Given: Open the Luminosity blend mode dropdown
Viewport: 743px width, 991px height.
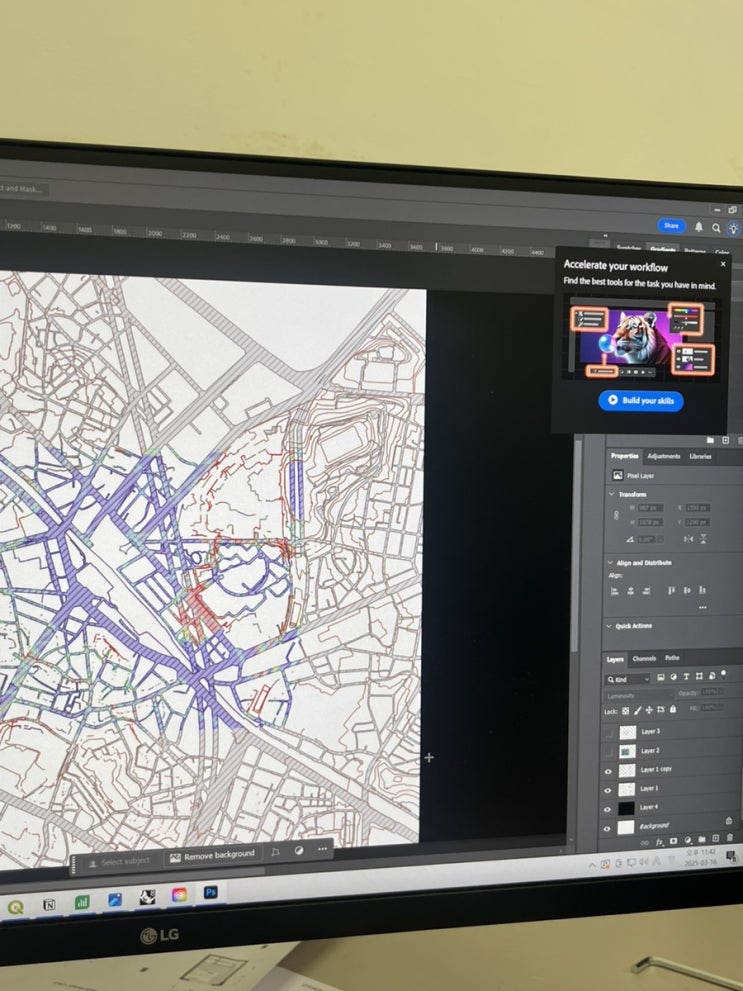Looking at the screenshot, I should click(x=638, y=695).
